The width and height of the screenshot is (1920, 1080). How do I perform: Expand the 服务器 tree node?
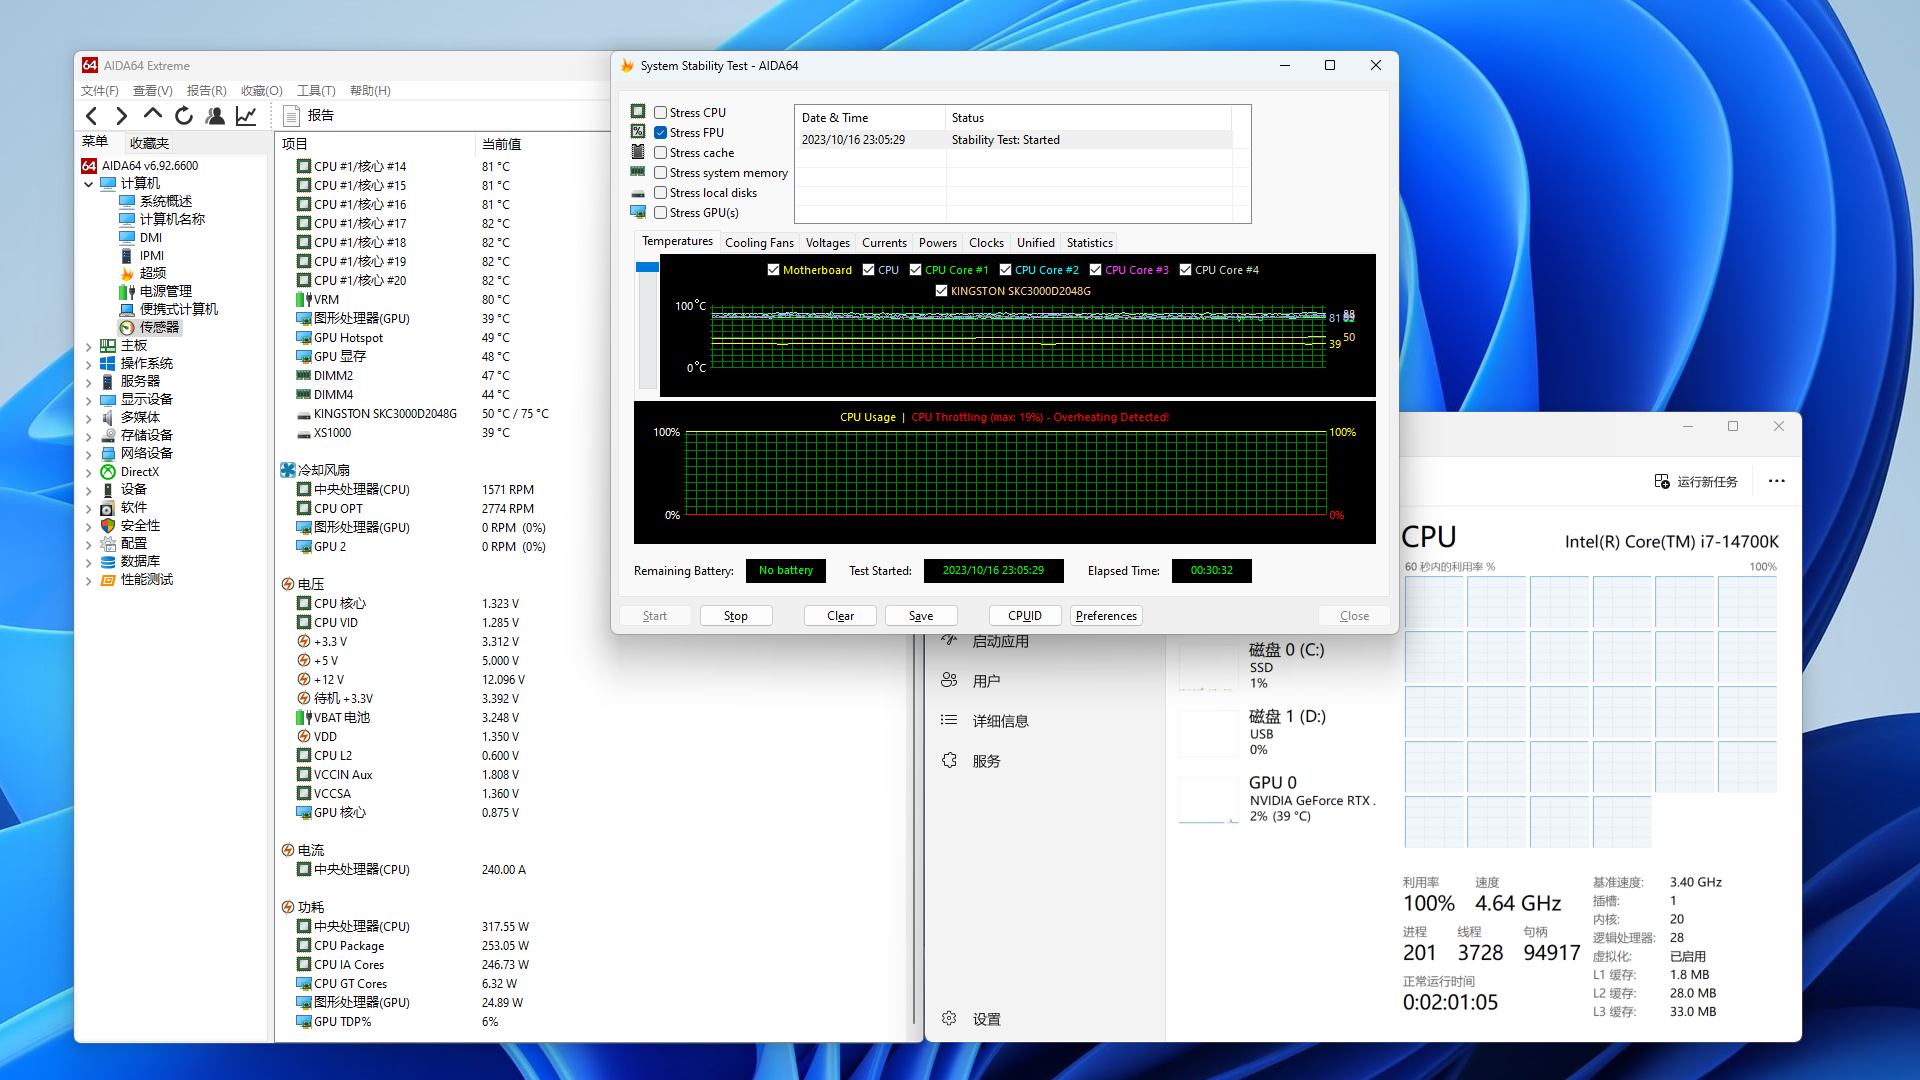coord(89,382)
